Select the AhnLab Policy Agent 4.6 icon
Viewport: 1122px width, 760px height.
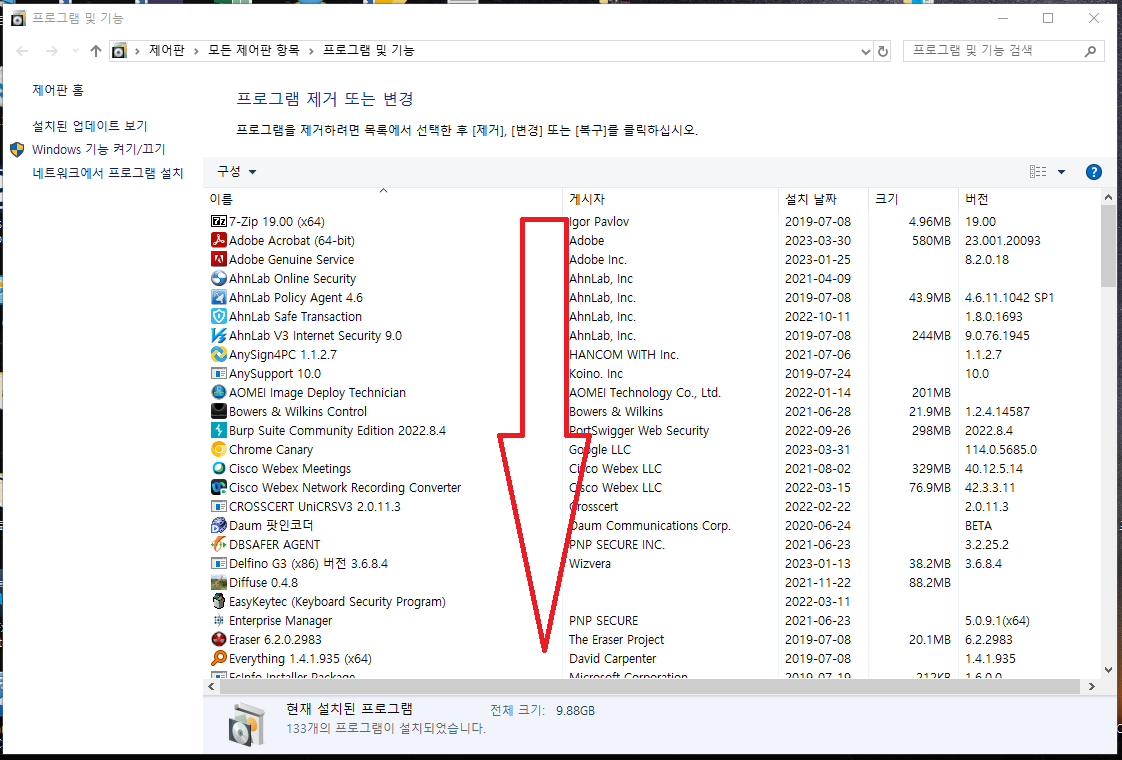click(219, 298)
